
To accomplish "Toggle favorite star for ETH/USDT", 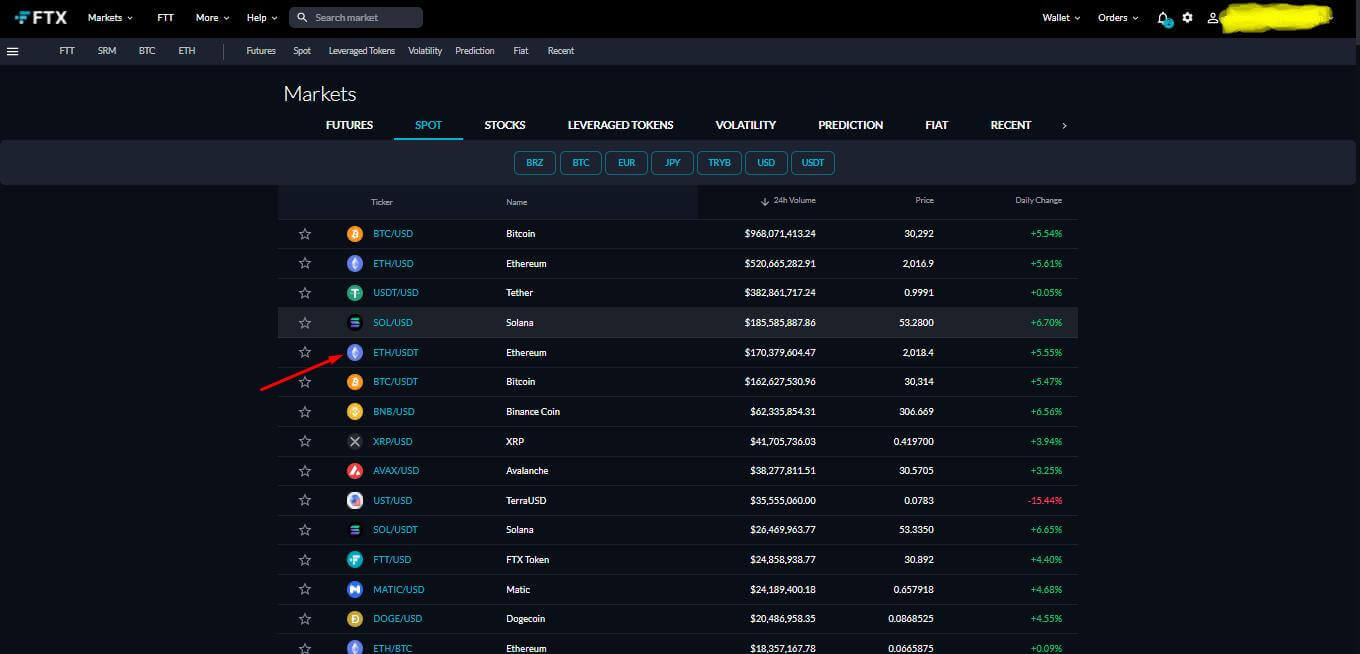I will click(x=305, y=352).
